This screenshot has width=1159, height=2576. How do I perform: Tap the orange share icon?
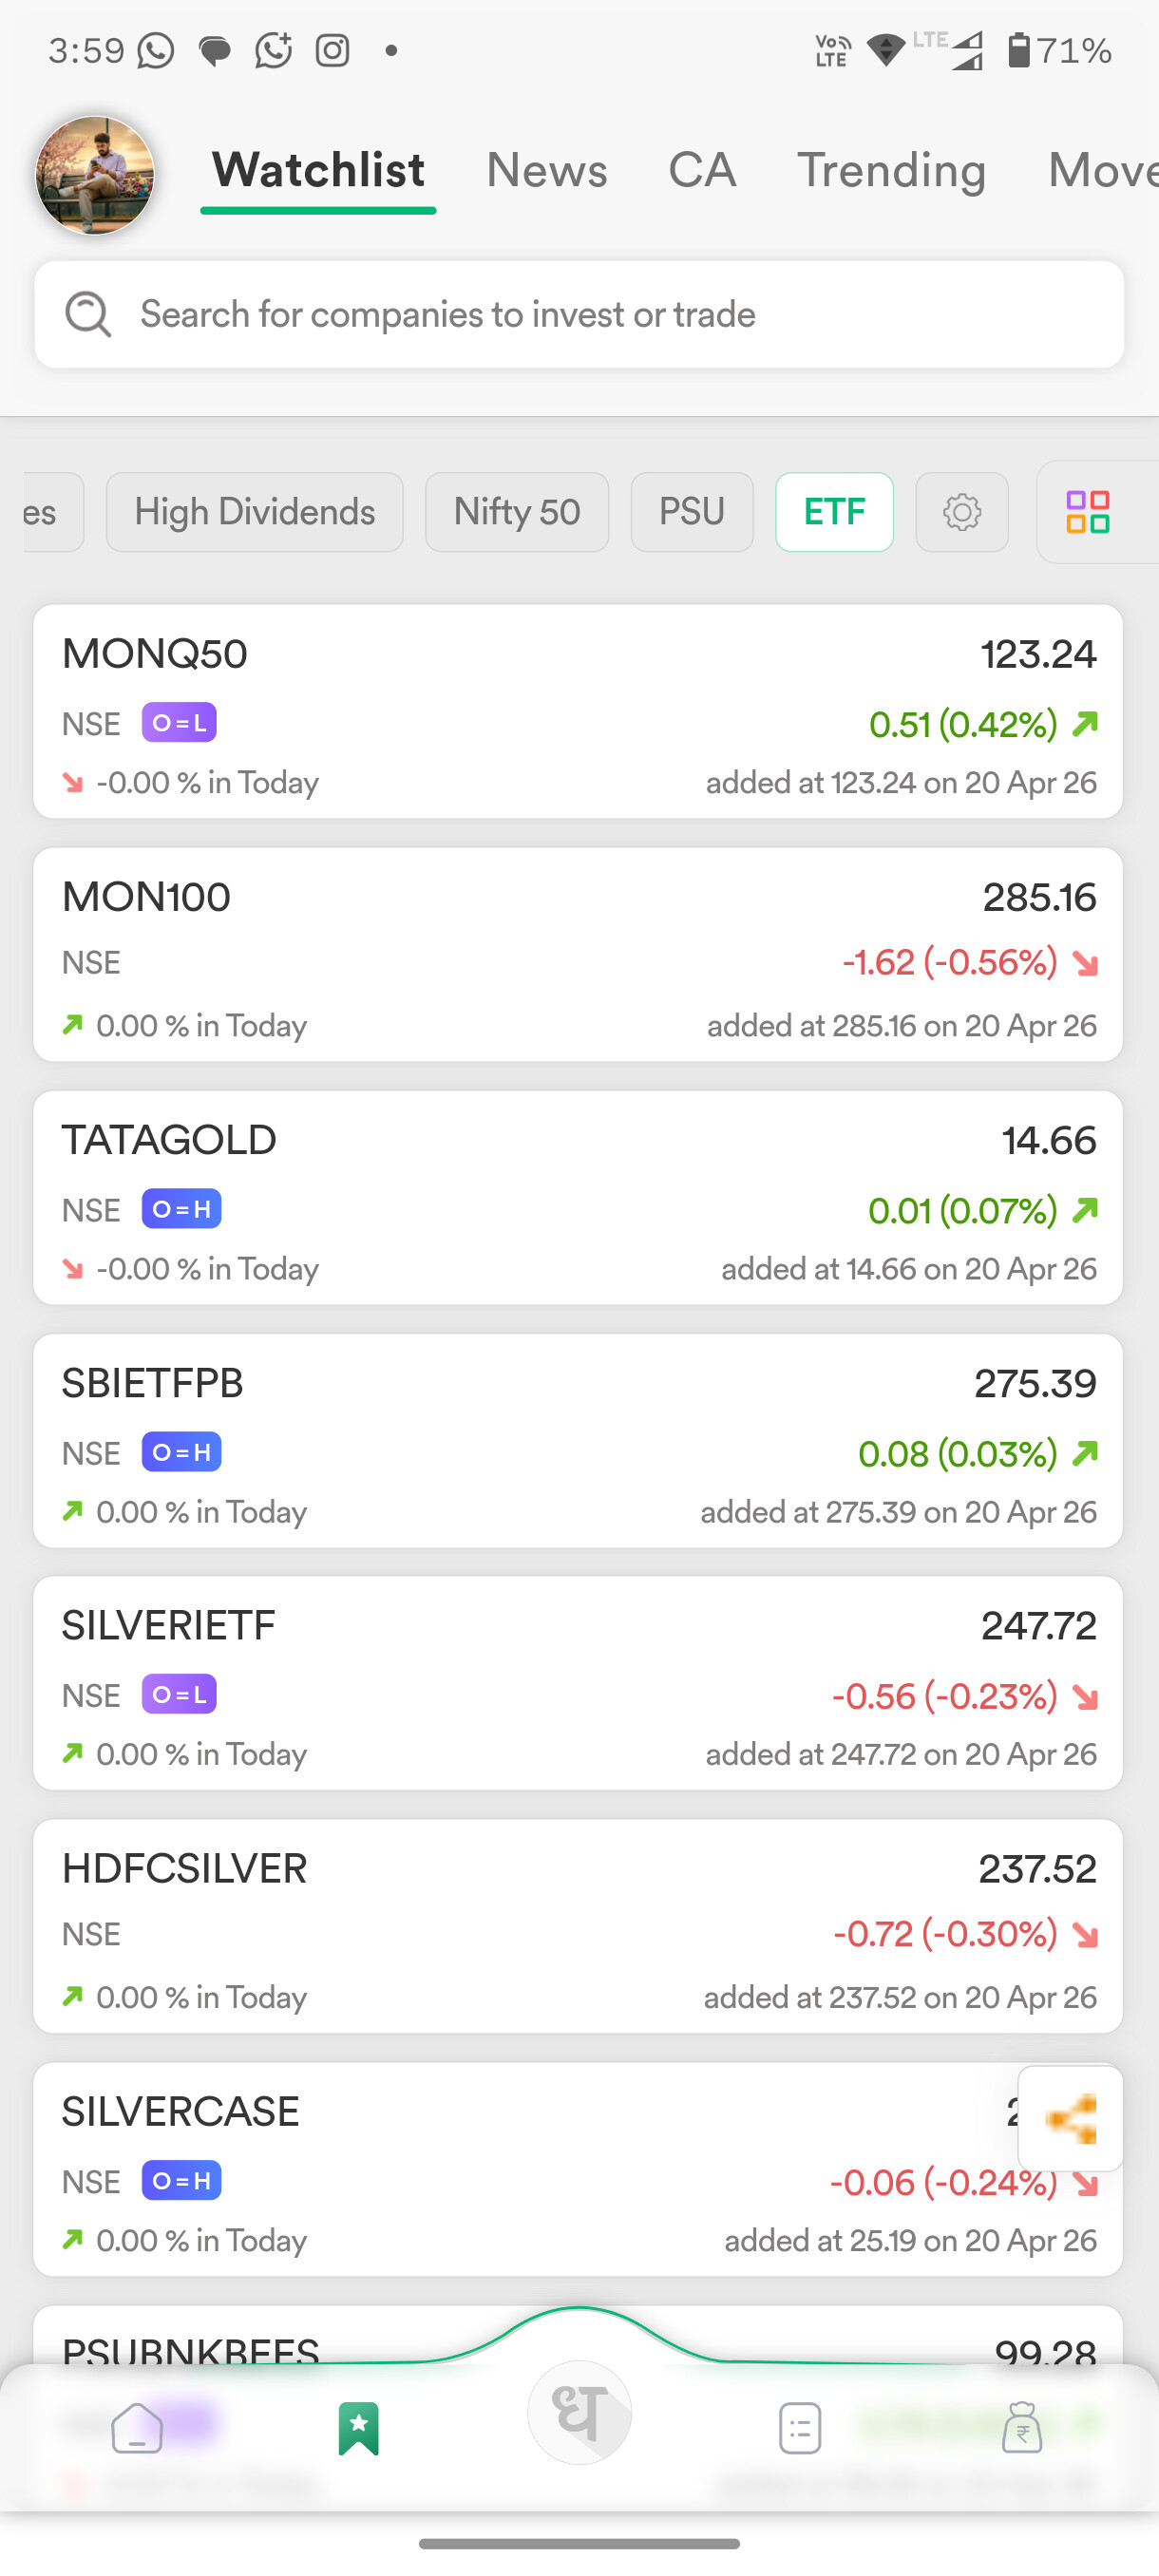point(1070,2118)
